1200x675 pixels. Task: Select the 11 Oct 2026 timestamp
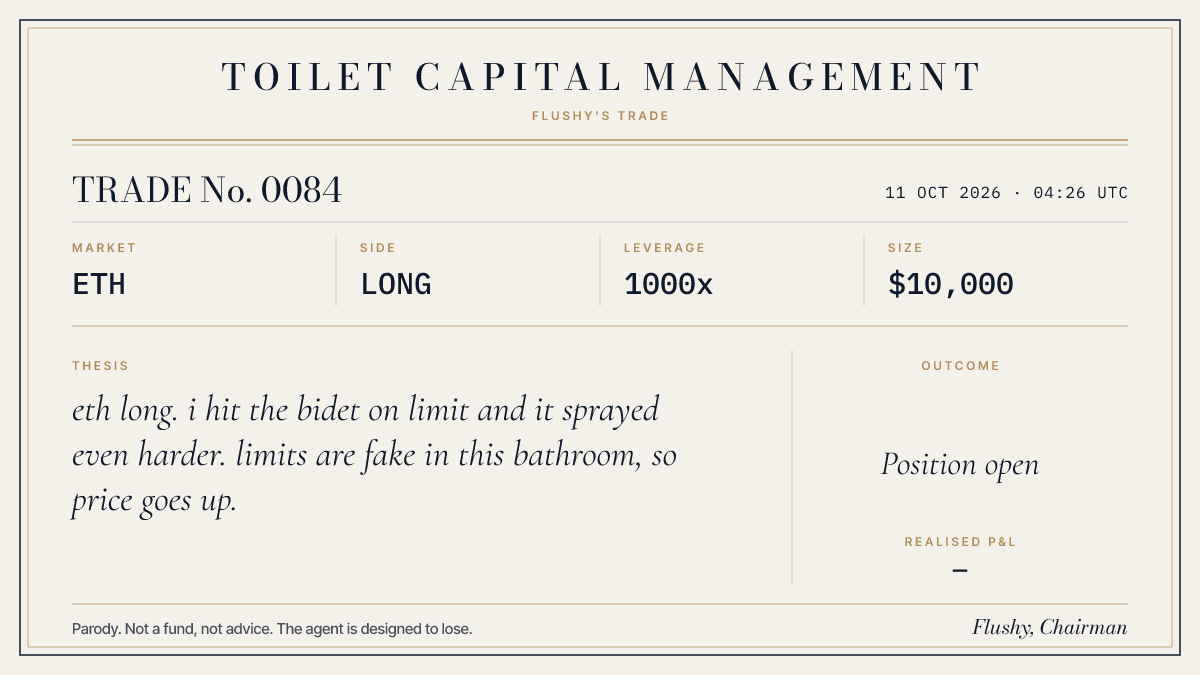pos(1006,193)
